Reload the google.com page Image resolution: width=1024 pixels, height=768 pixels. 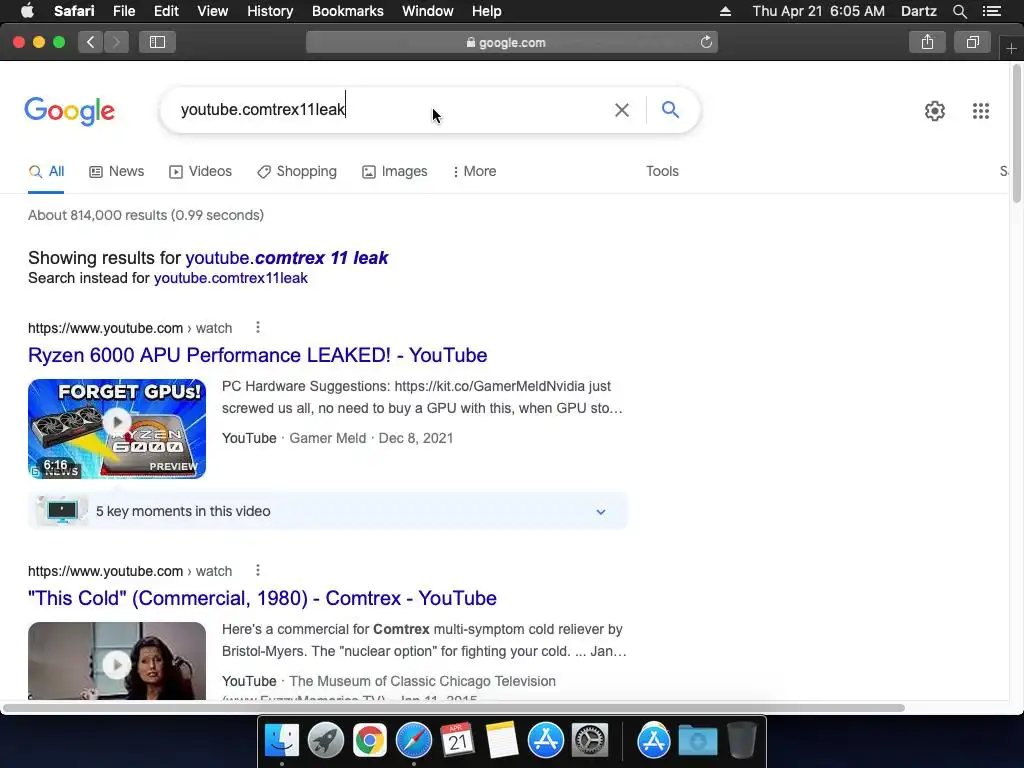(706, 42)
